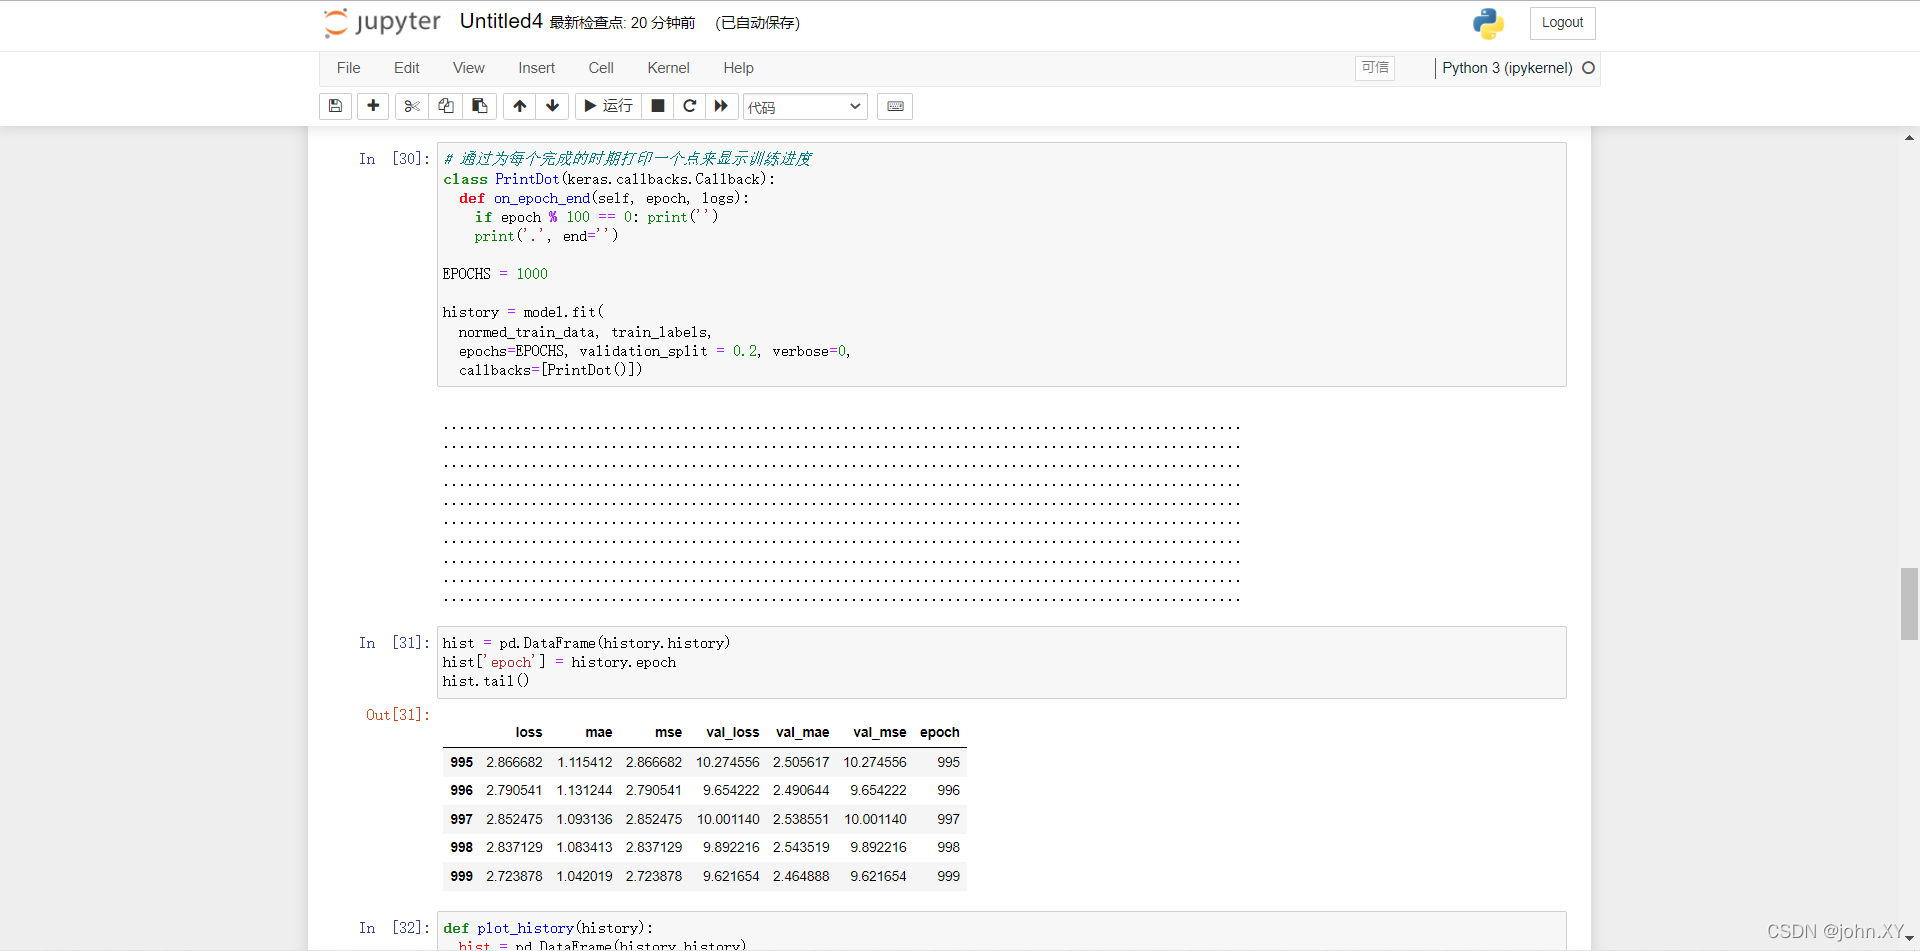
Task: Insert a cell below with the plus icon
Action: (373, 106)
